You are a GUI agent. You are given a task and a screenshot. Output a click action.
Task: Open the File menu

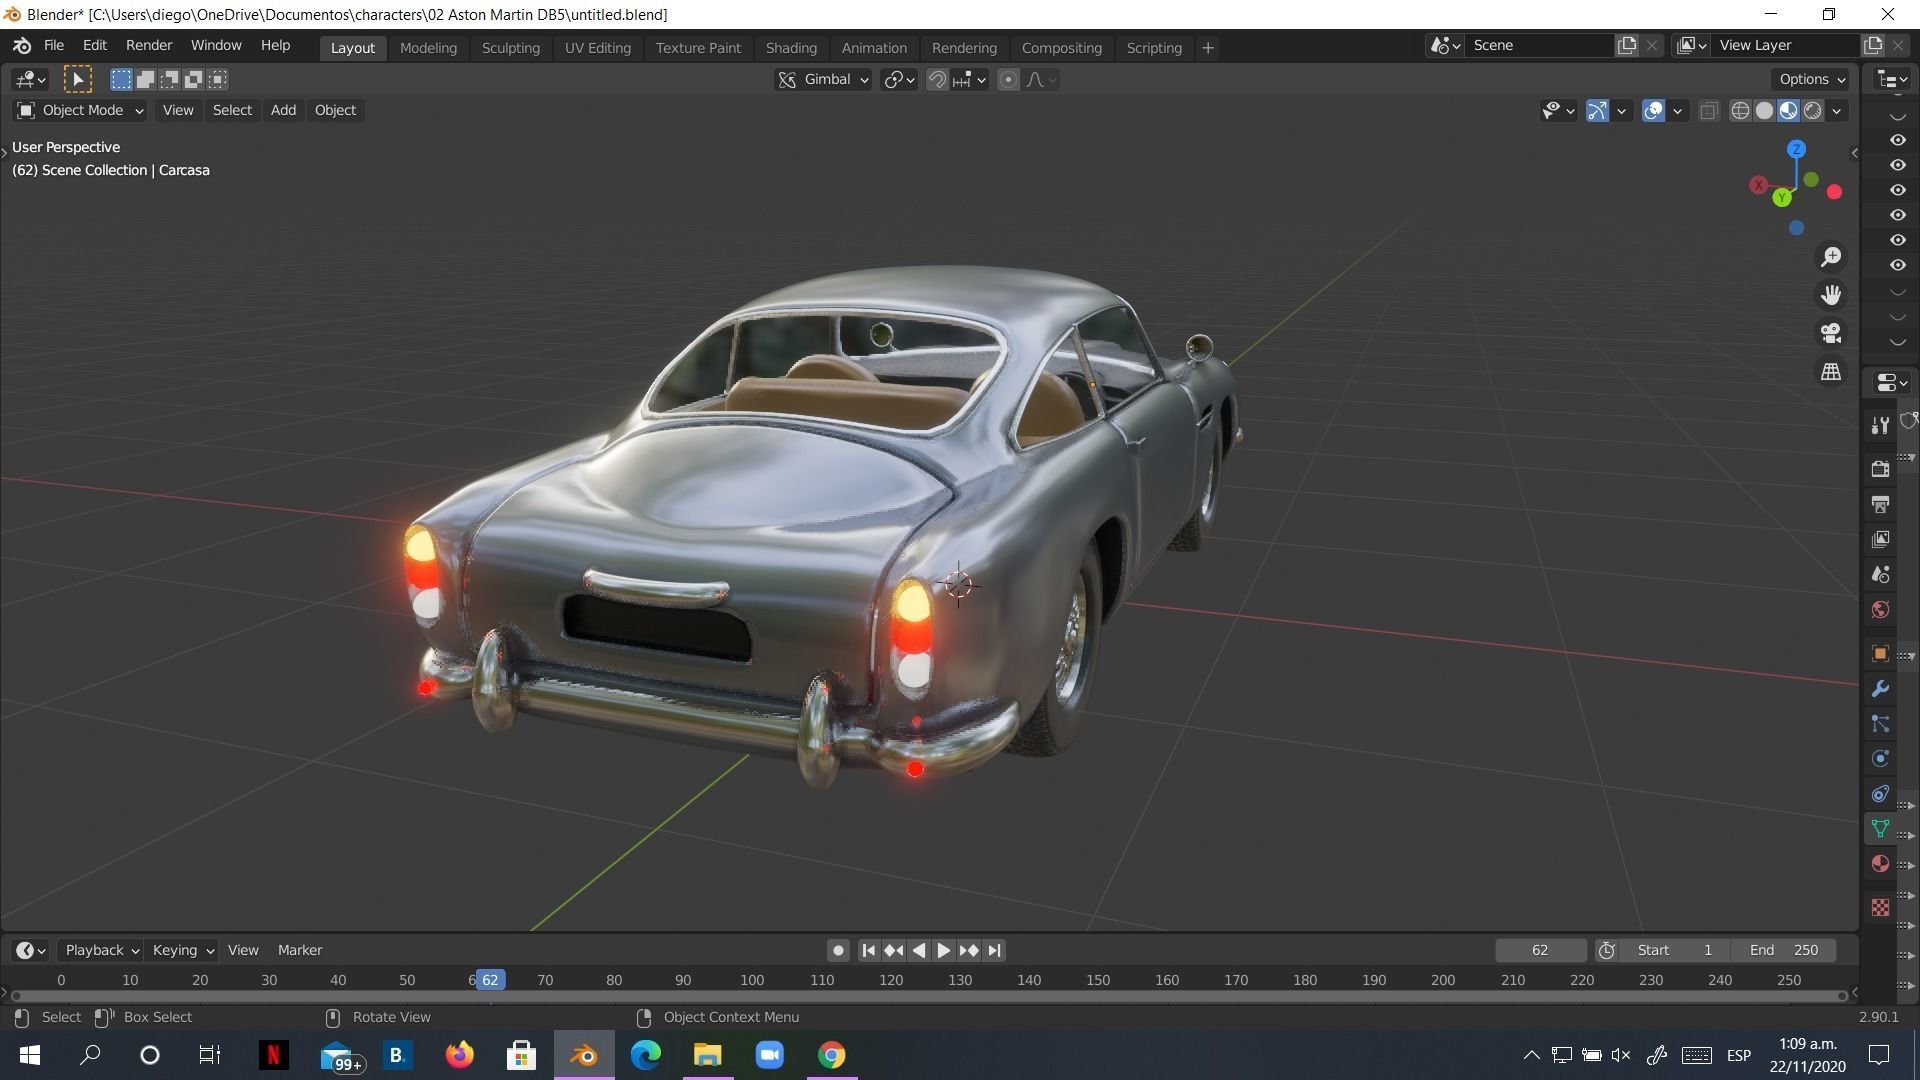(54, 46)
